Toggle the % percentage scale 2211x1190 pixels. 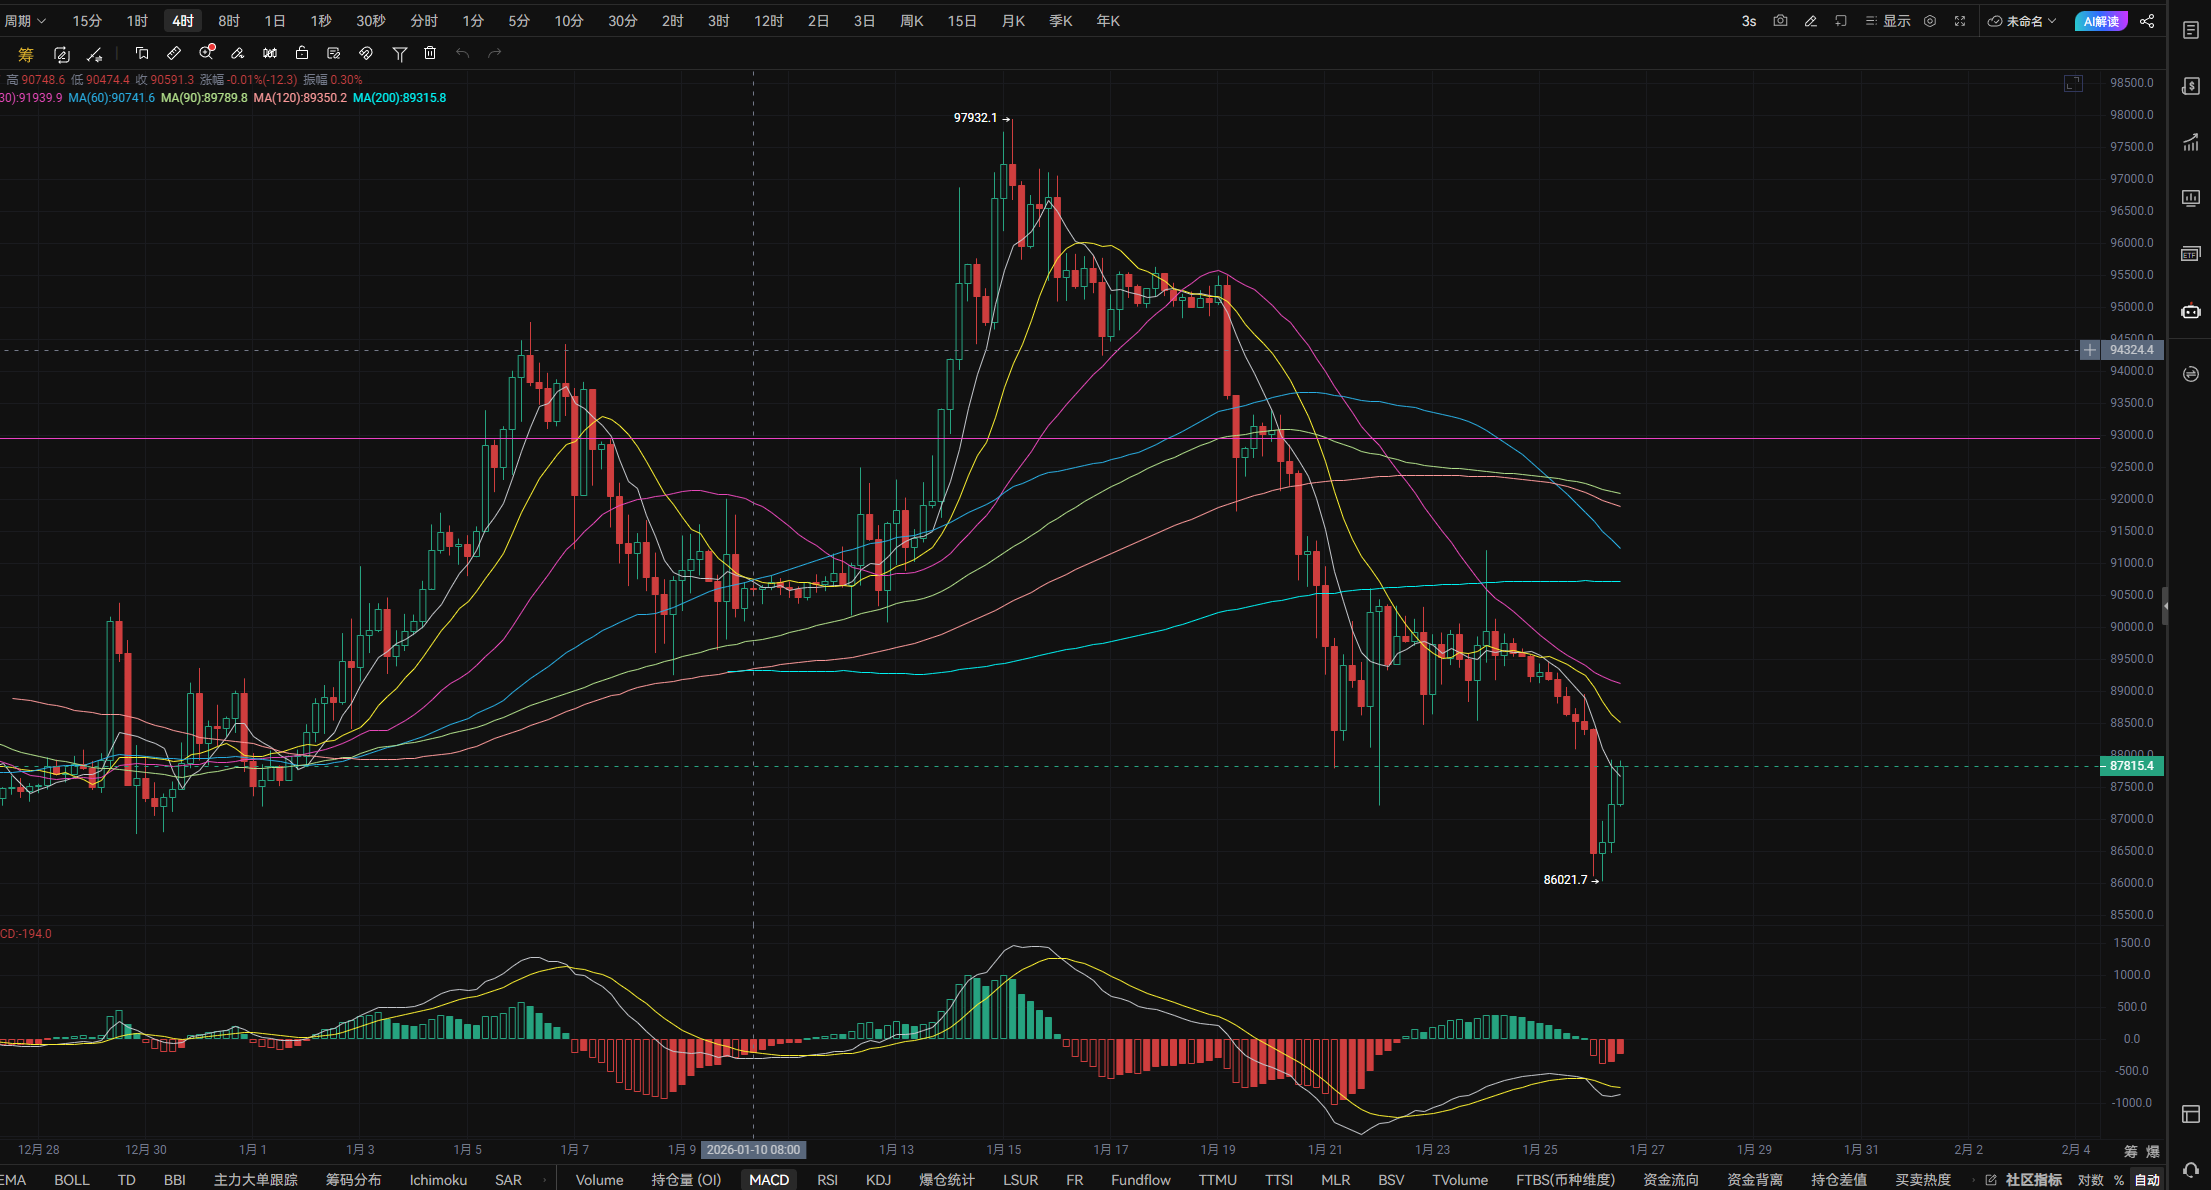[x=2119, y=1180]
